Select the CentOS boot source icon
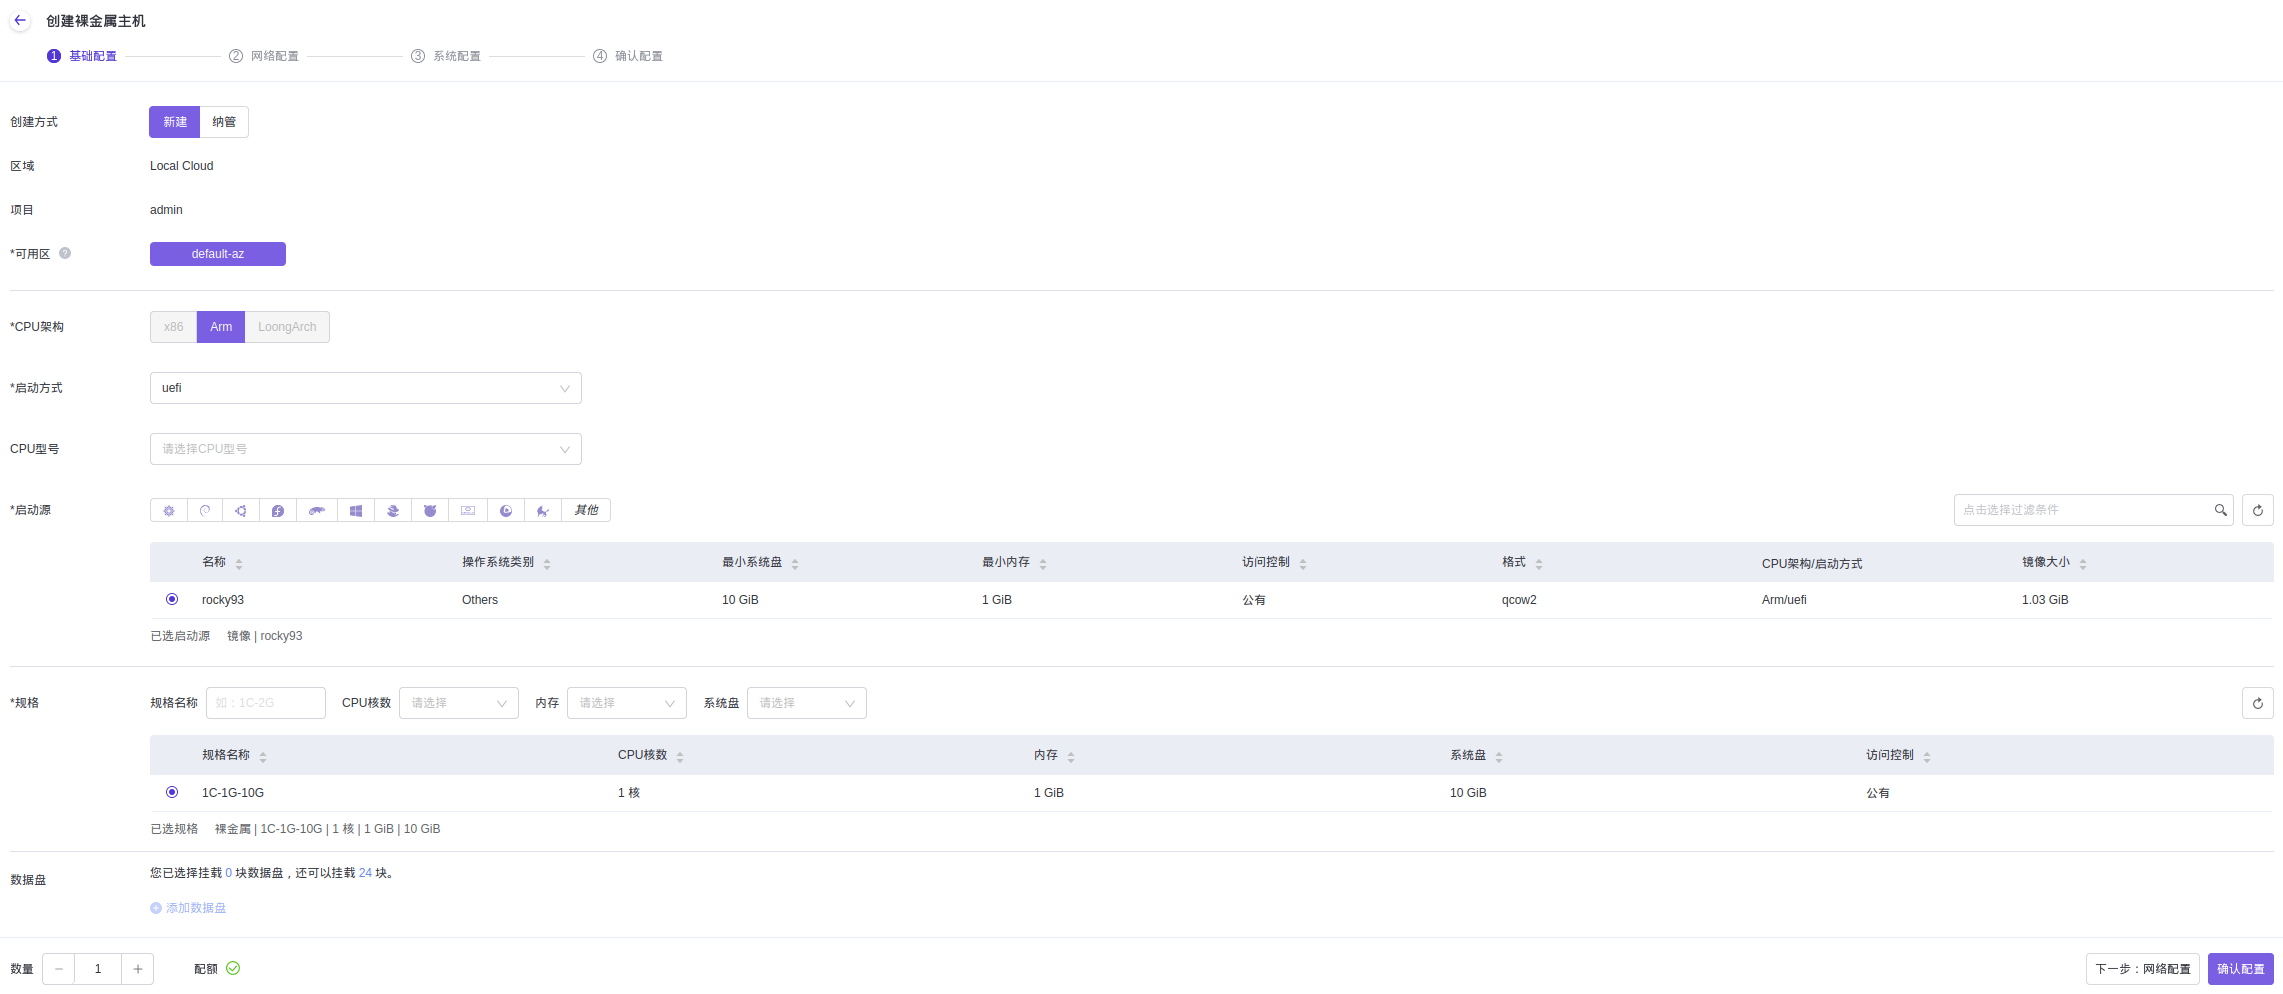The height and width of the screenshot is (994, 2283). (169, 511)
